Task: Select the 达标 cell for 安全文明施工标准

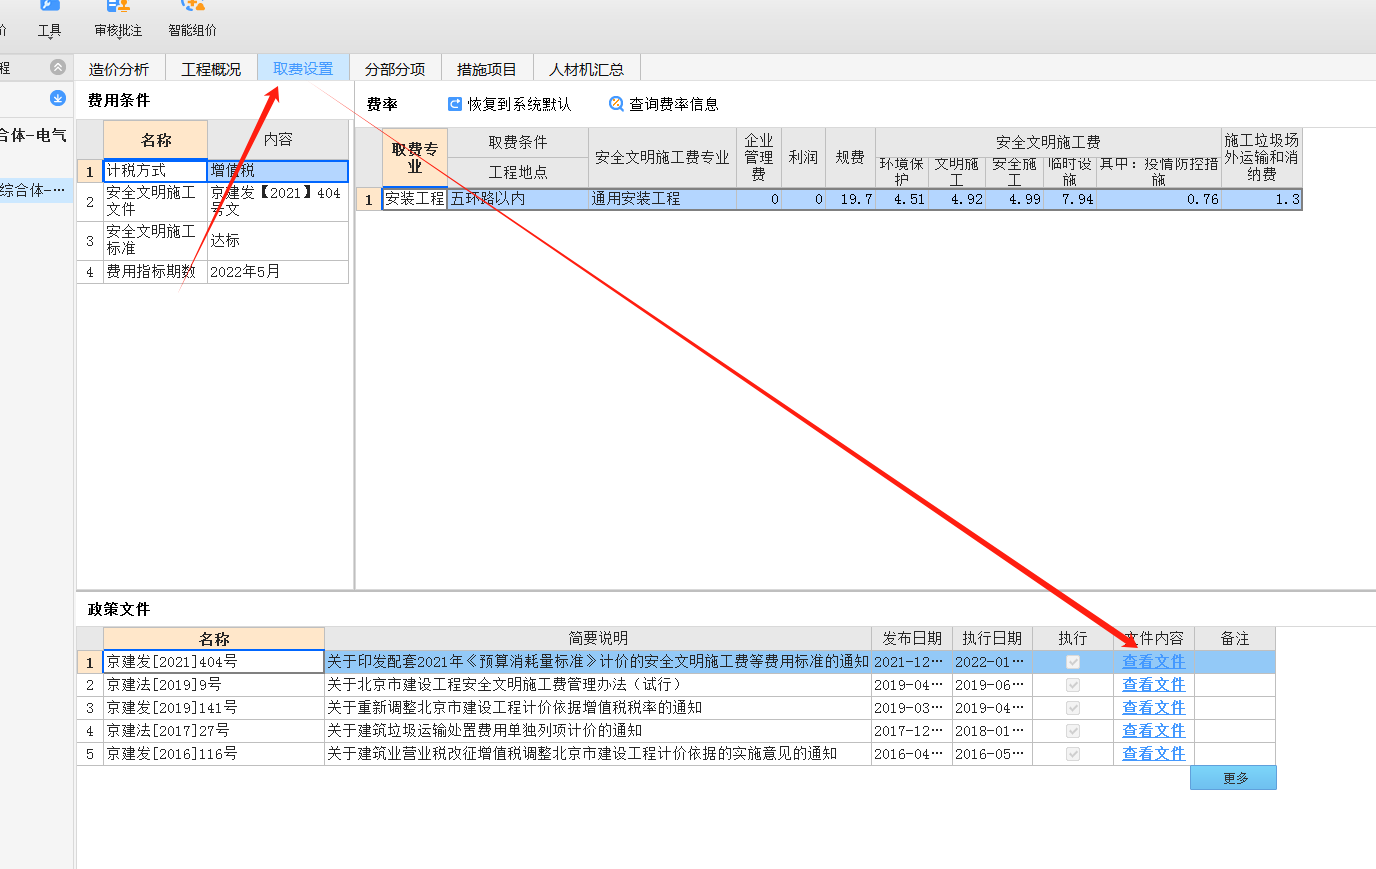Action: 278,240
